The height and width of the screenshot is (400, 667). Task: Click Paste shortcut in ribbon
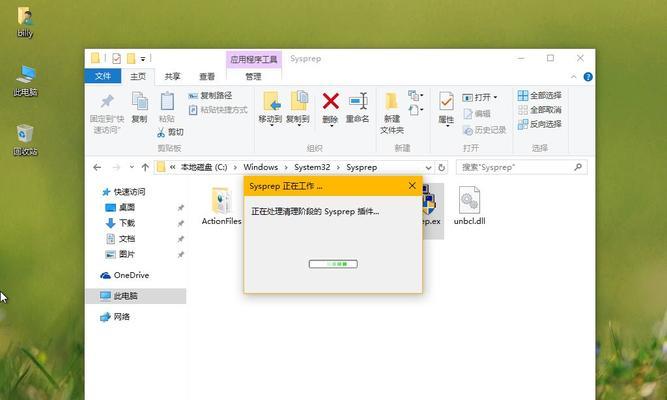pyautogui.click(x=218, y=110)
